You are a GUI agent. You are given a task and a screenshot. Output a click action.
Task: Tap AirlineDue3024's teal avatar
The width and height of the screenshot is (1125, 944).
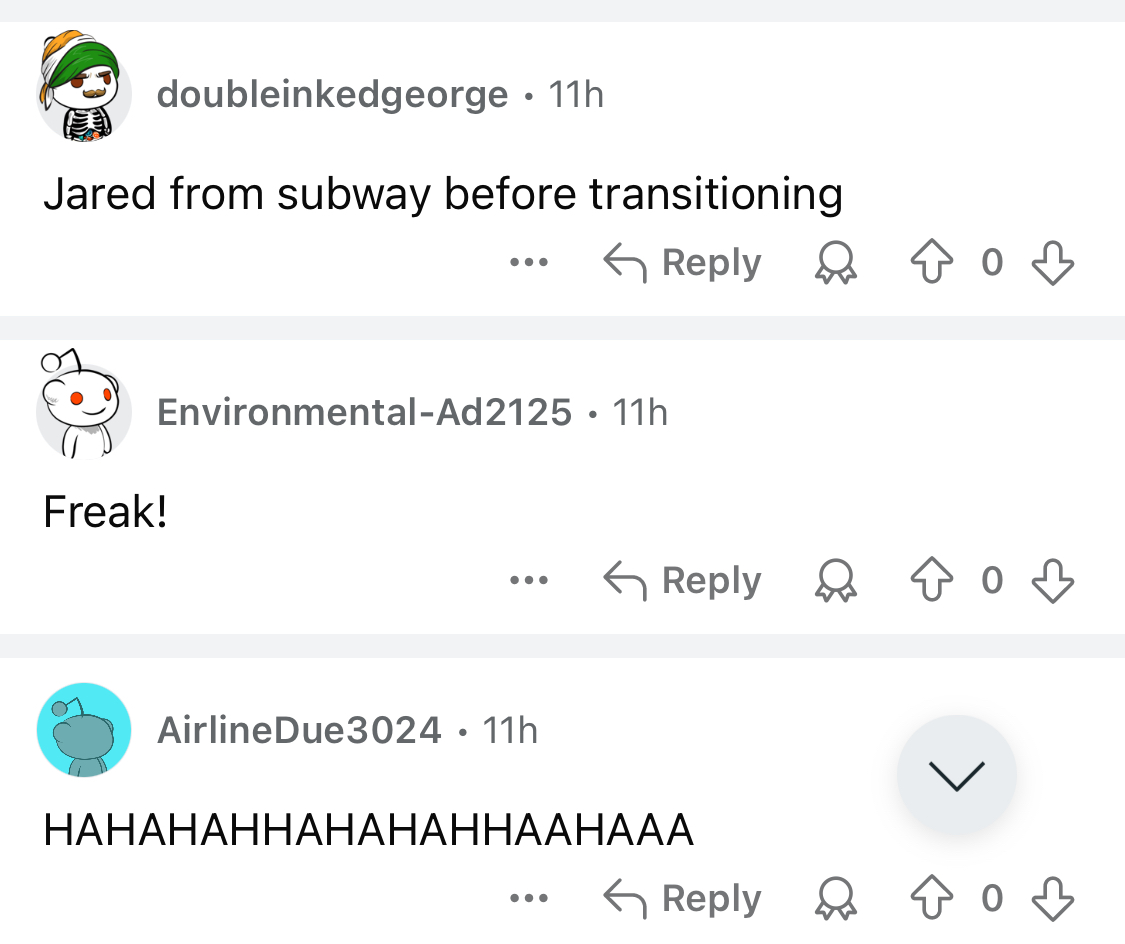tap(84, 730)
